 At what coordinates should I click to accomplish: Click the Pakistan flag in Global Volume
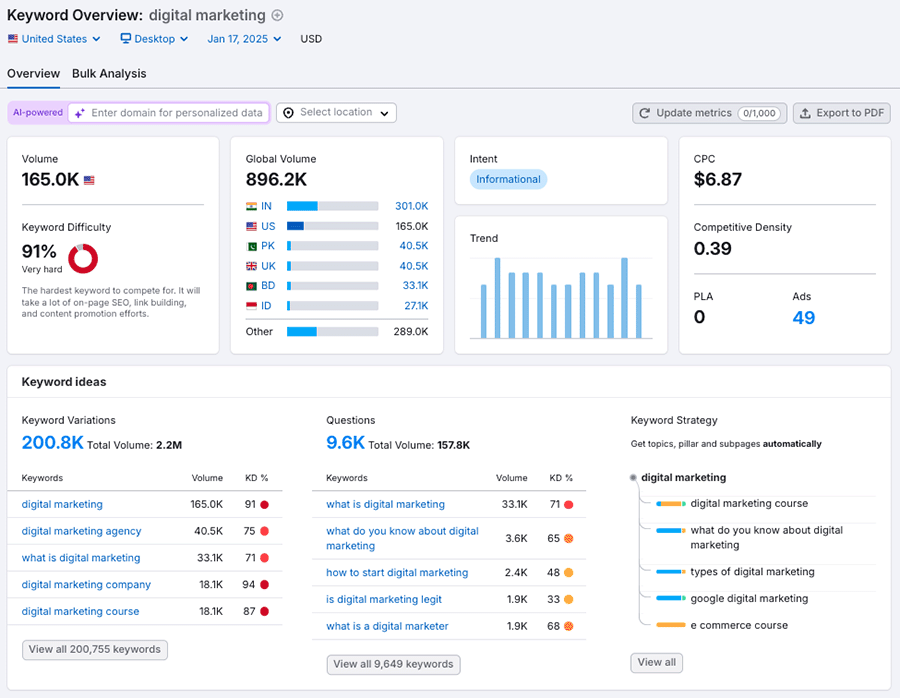click(x=251, y=246)
